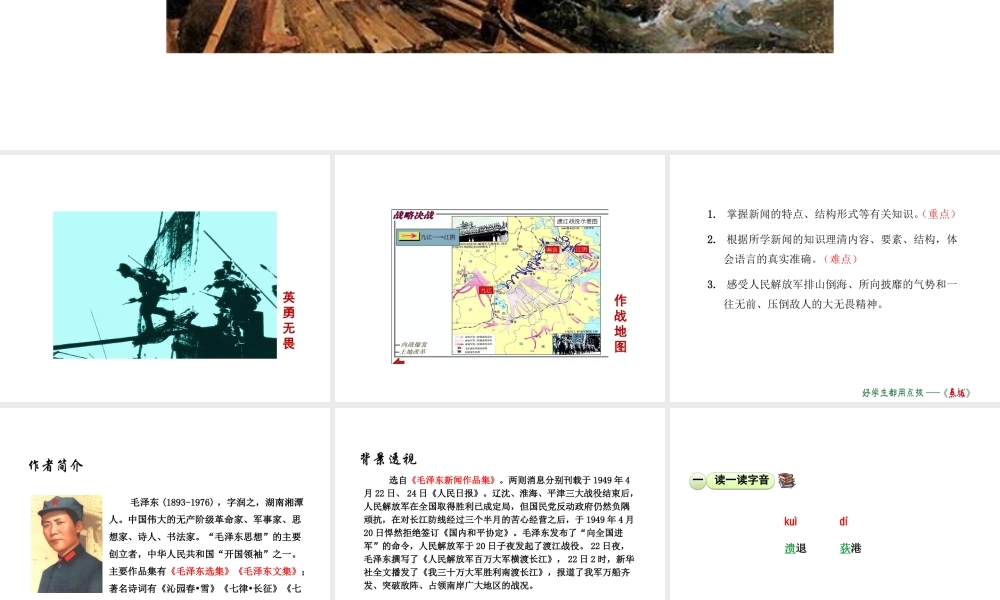Click the red 《毛泽东新闻作品集》 link

(x=453, y=480)
